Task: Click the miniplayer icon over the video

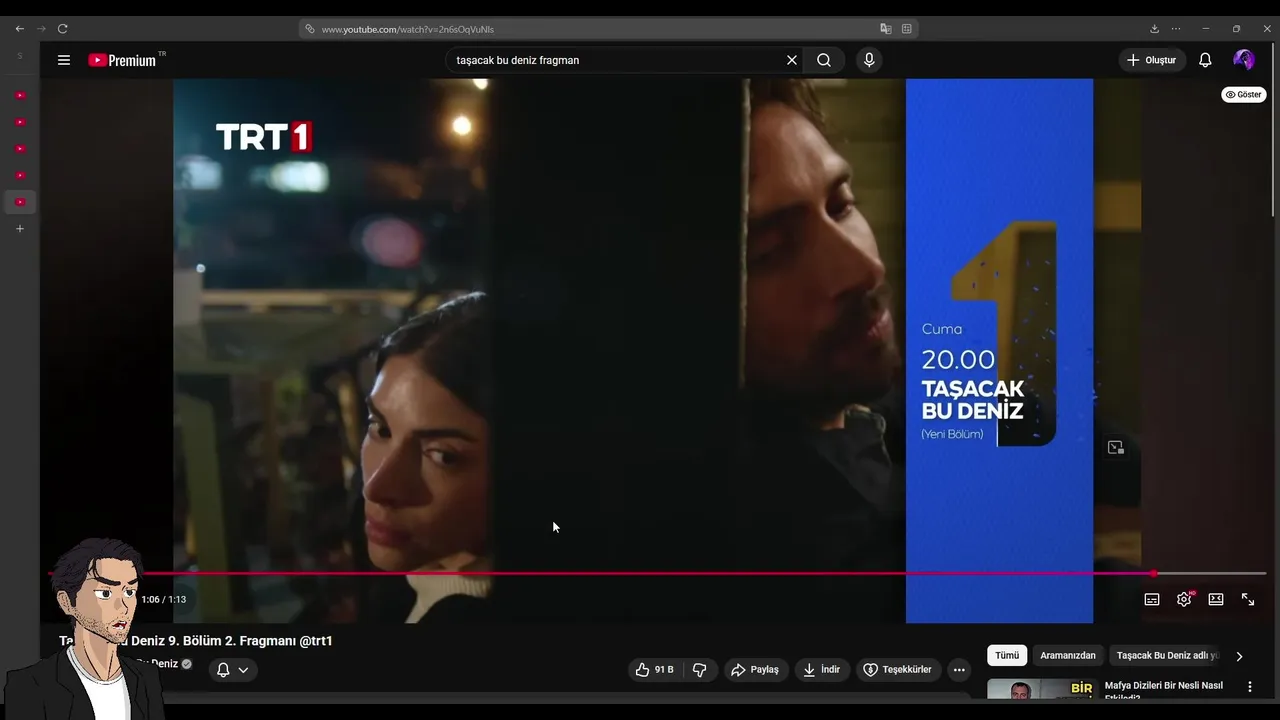Action: click(1116, 448)
